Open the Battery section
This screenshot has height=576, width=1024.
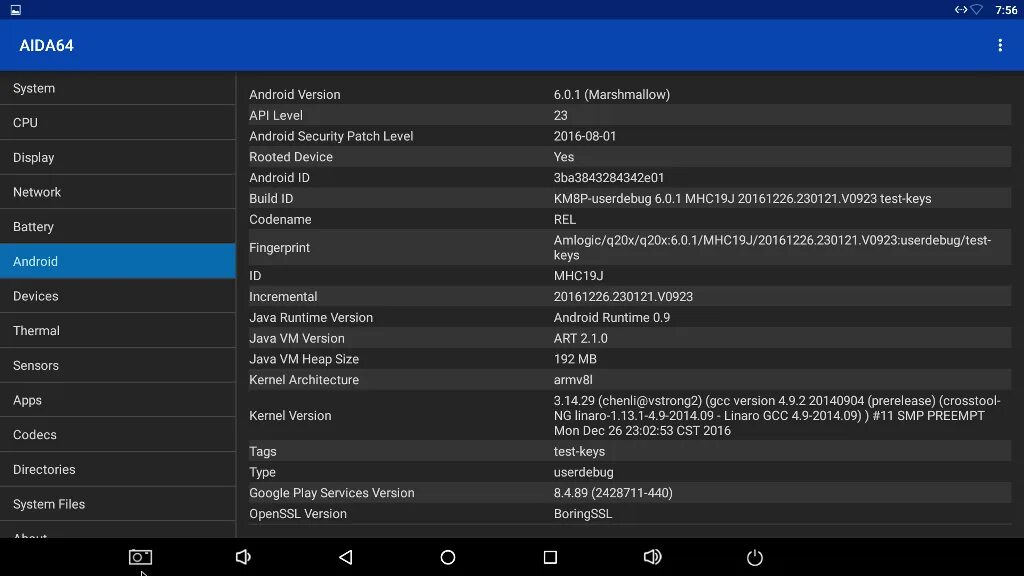[118, 227]
